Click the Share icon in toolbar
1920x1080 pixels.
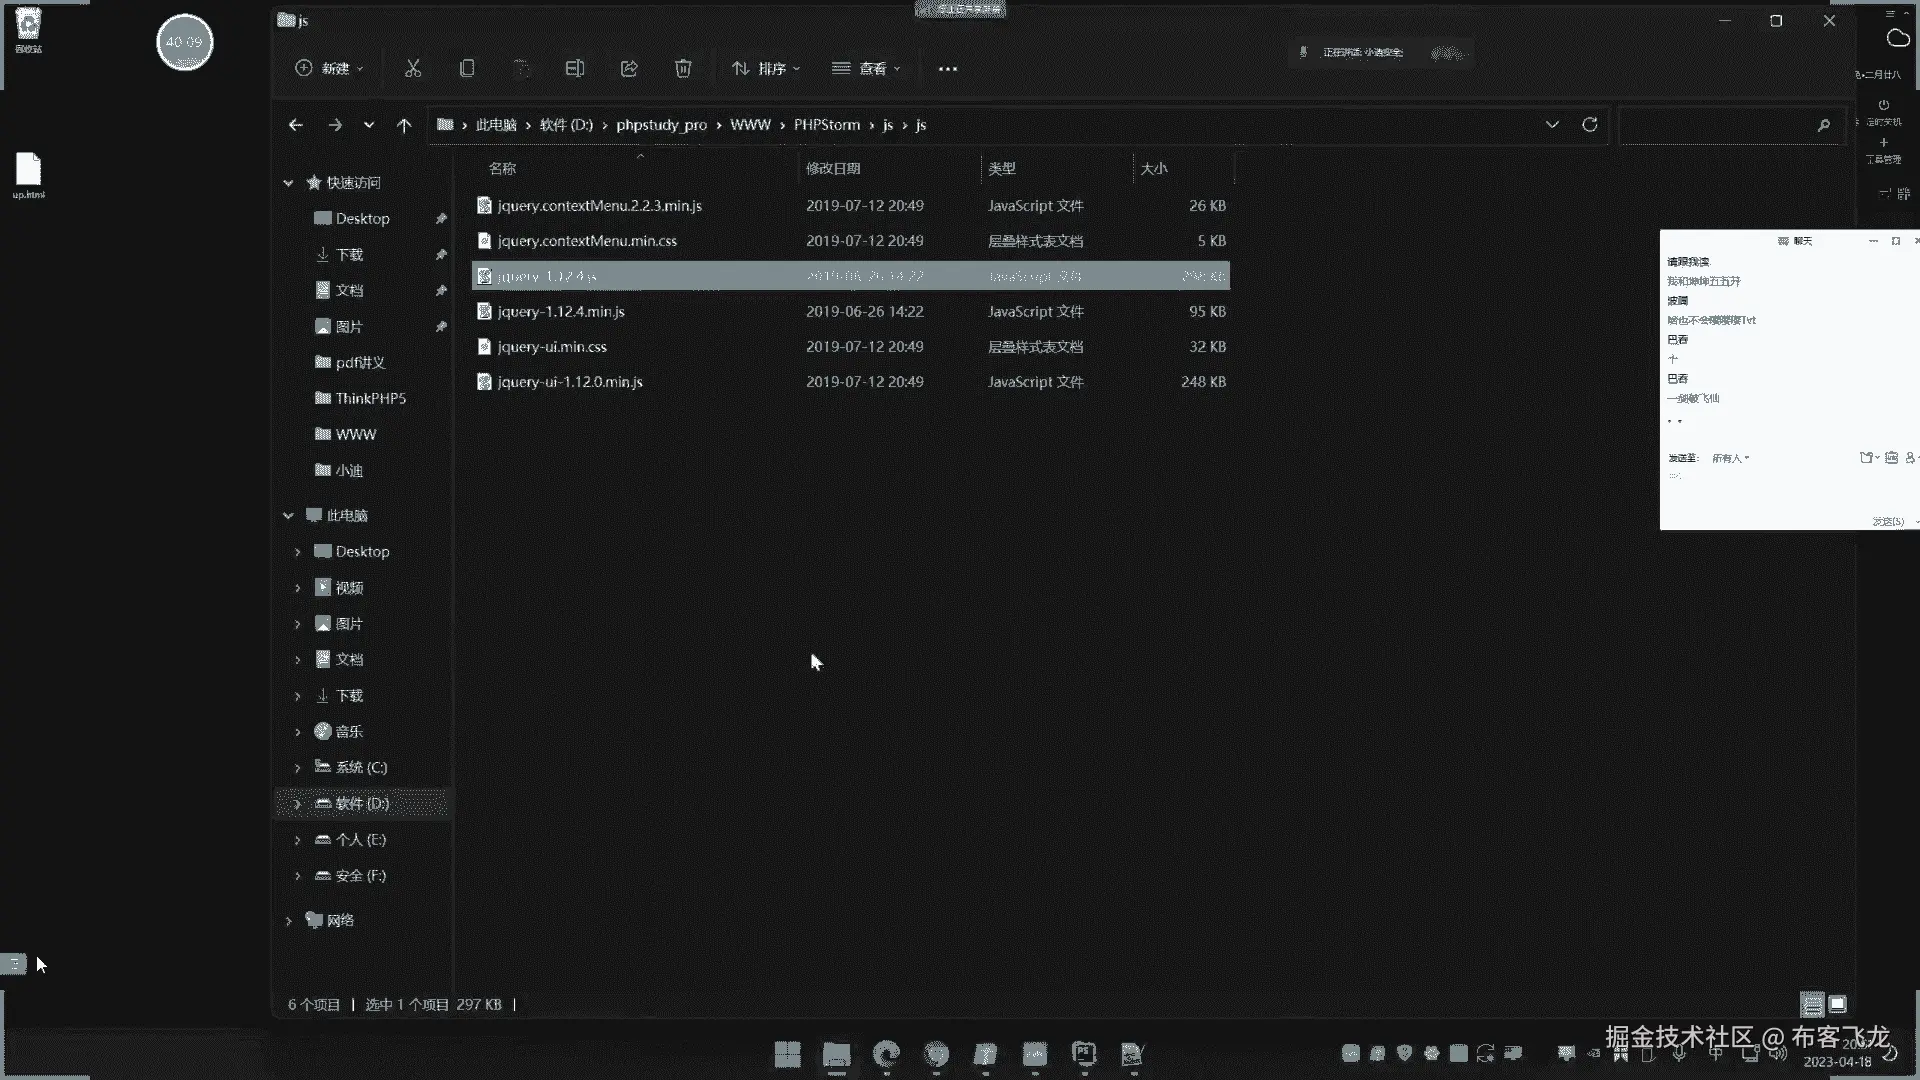point(629,69)
